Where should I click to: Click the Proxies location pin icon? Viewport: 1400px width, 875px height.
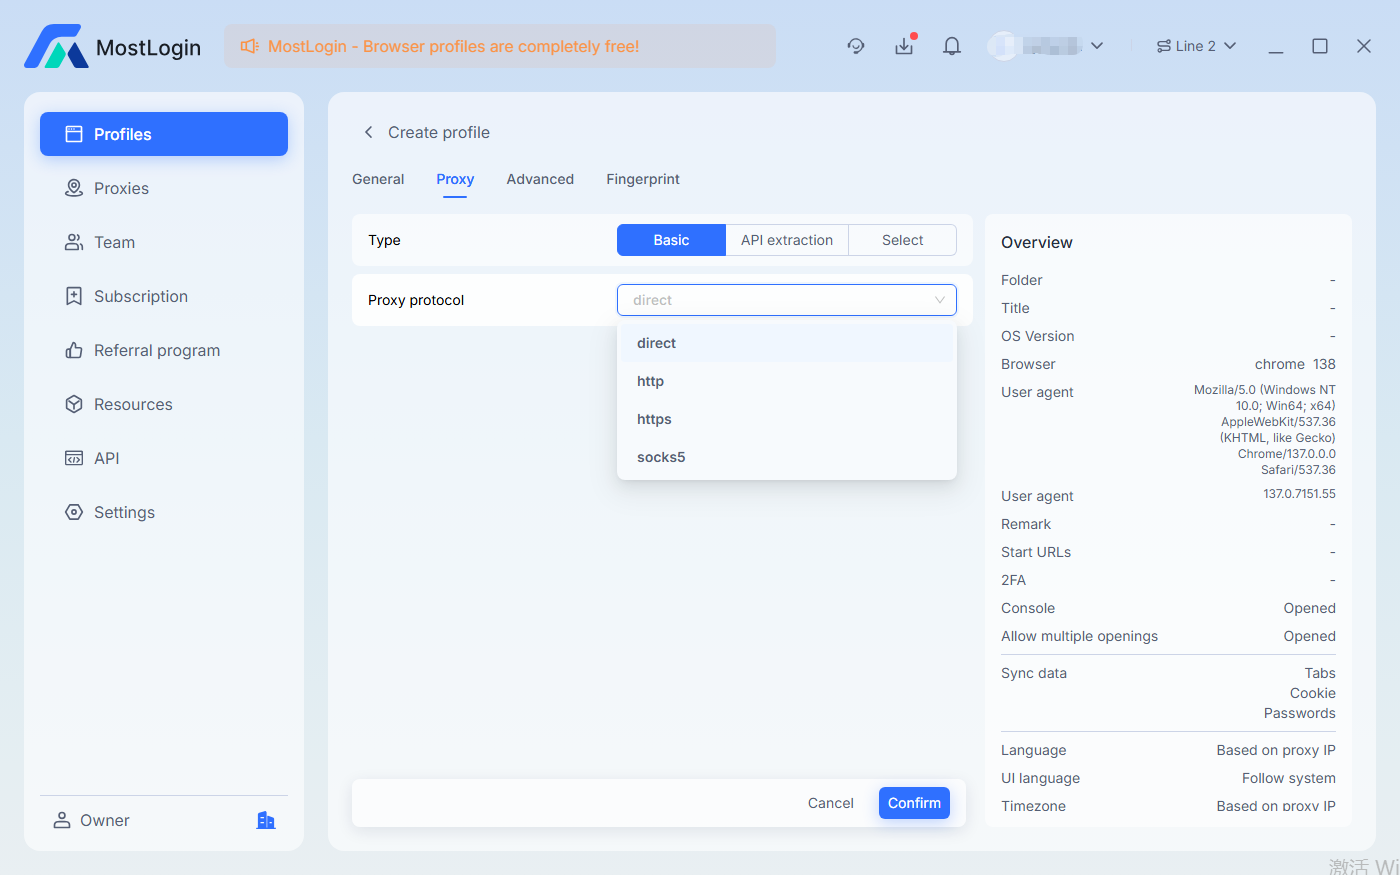click(x=74, y=188)
